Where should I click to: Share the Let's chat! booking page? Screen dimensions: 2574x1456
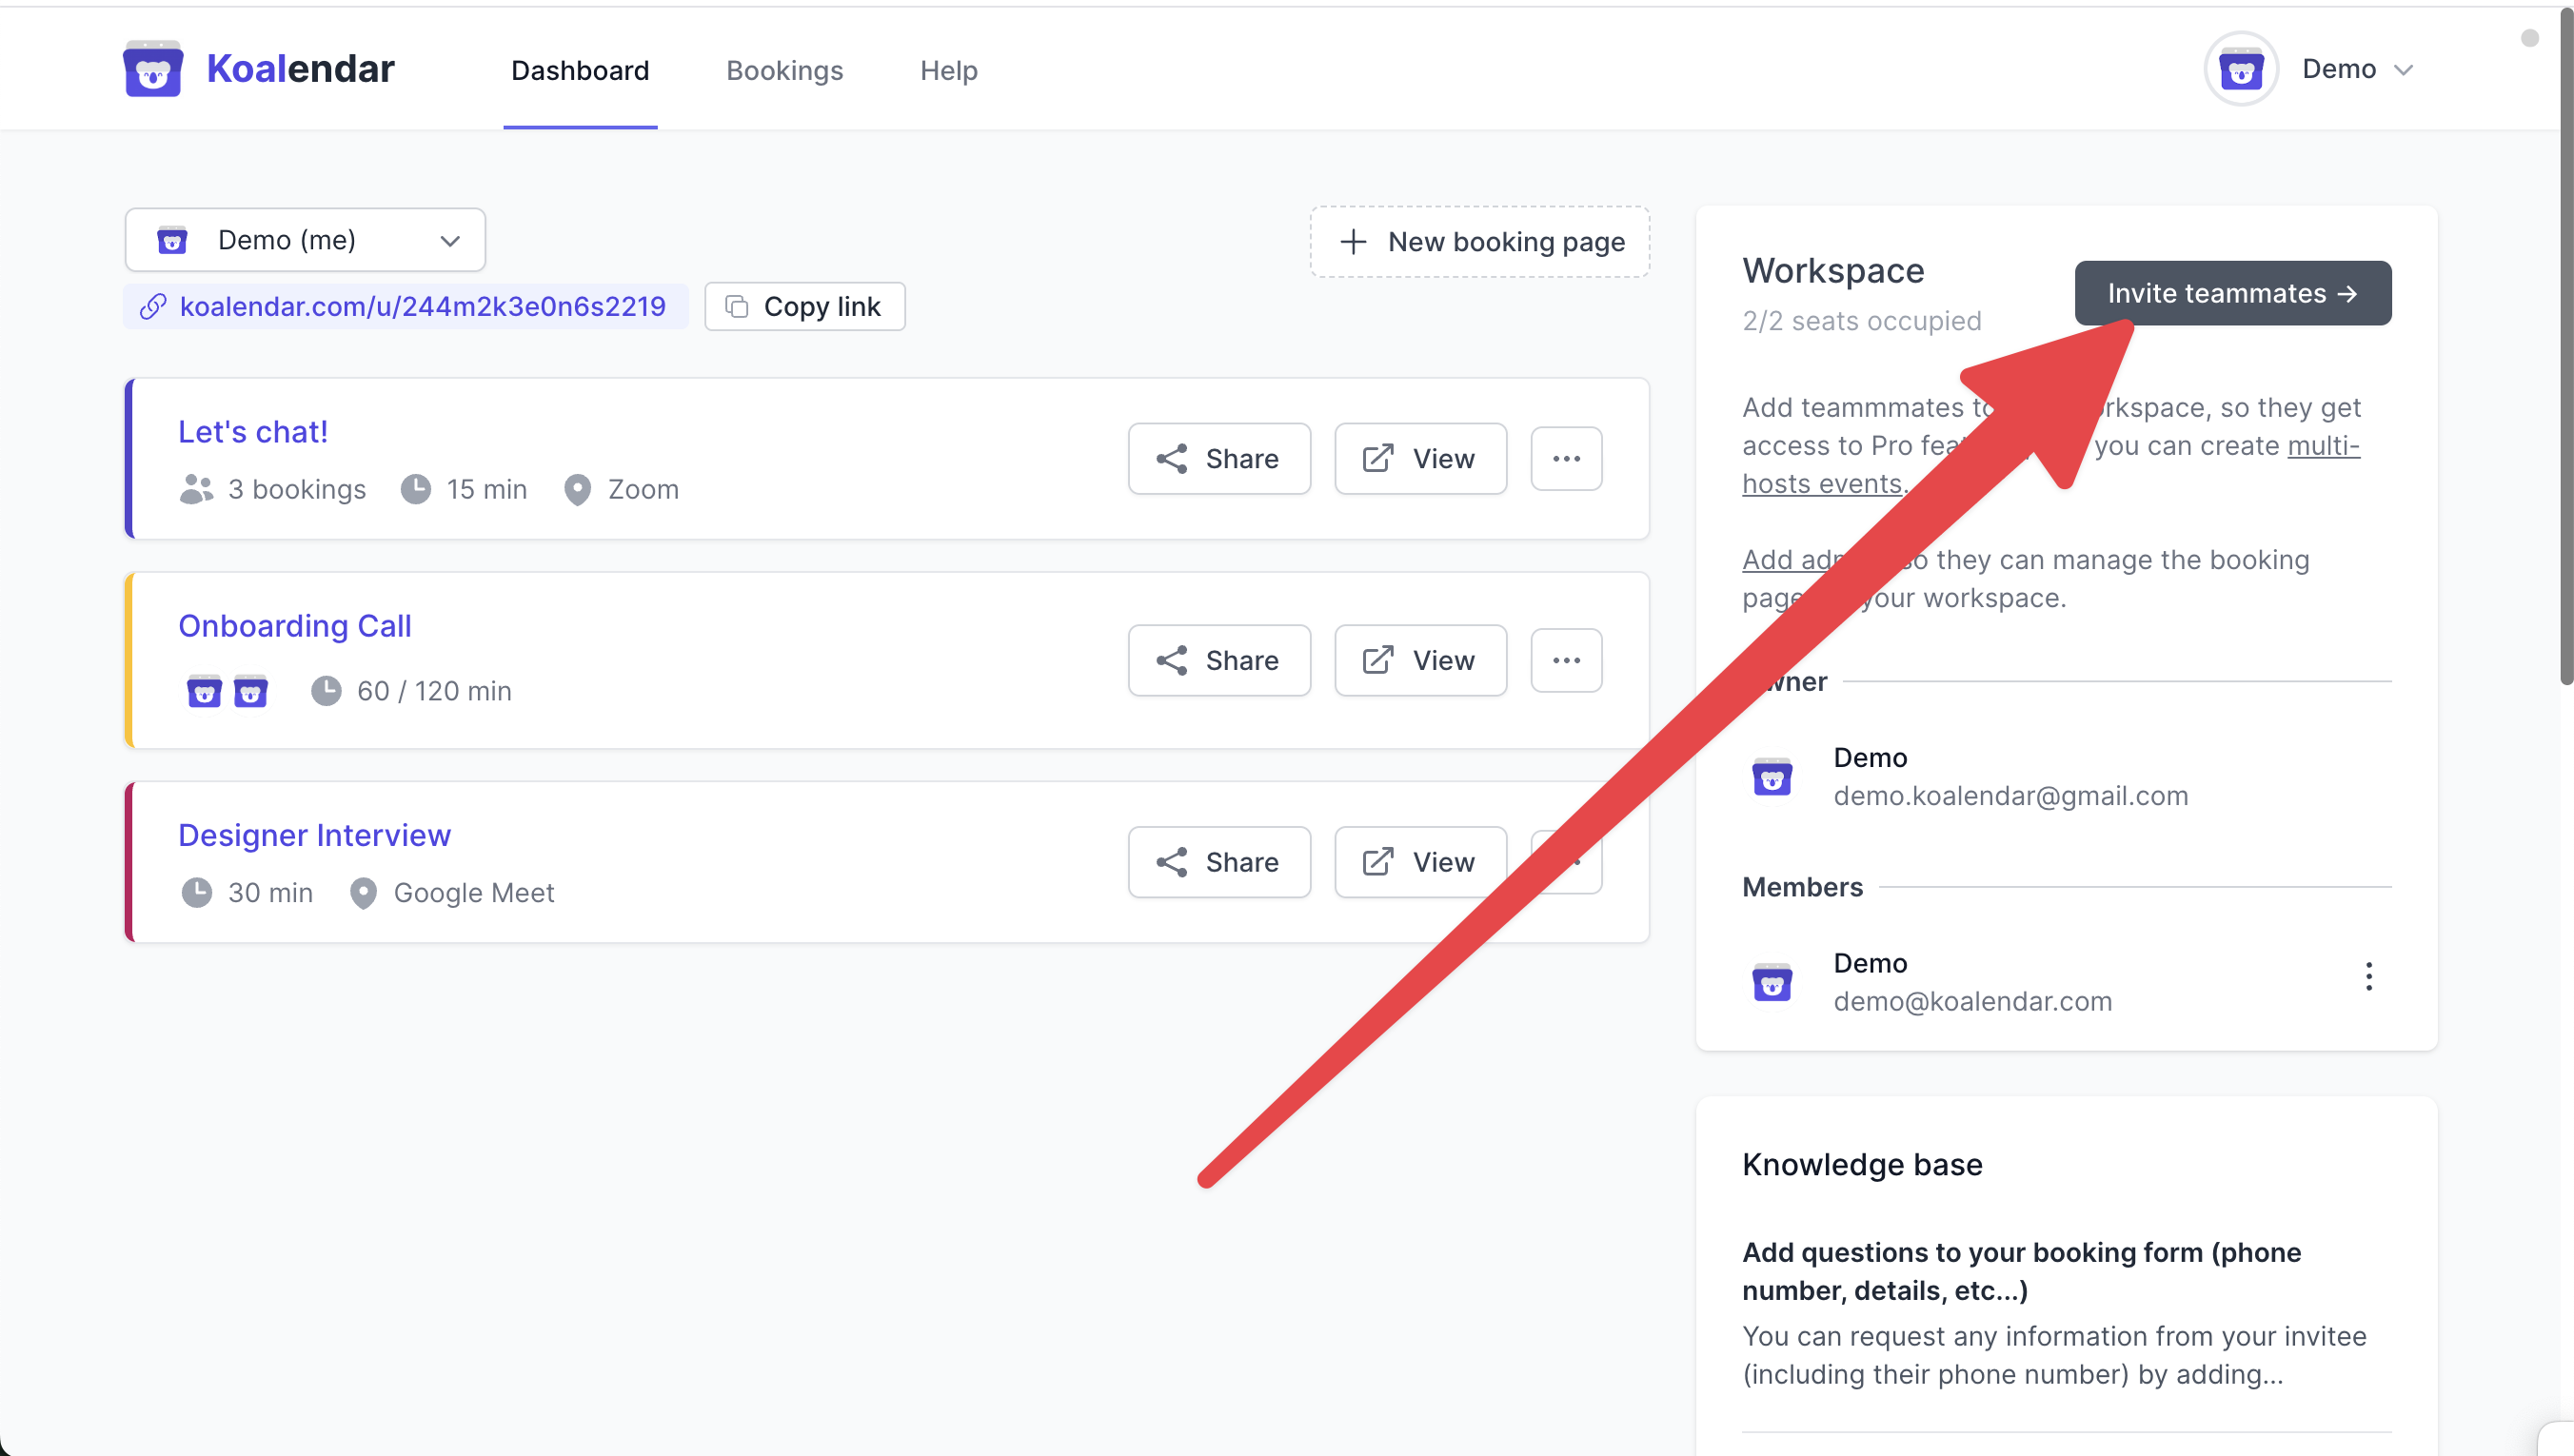[x=1219, y=459]
